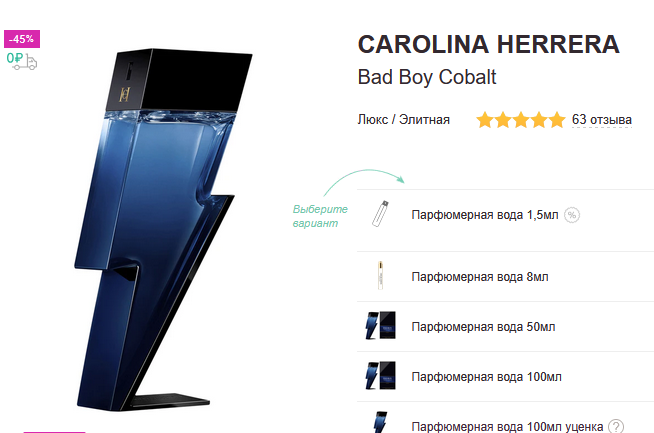Click the percent icon beside 1,5мл
The image size is (654, 433).
pyautogui.click(x=572, y=215)
